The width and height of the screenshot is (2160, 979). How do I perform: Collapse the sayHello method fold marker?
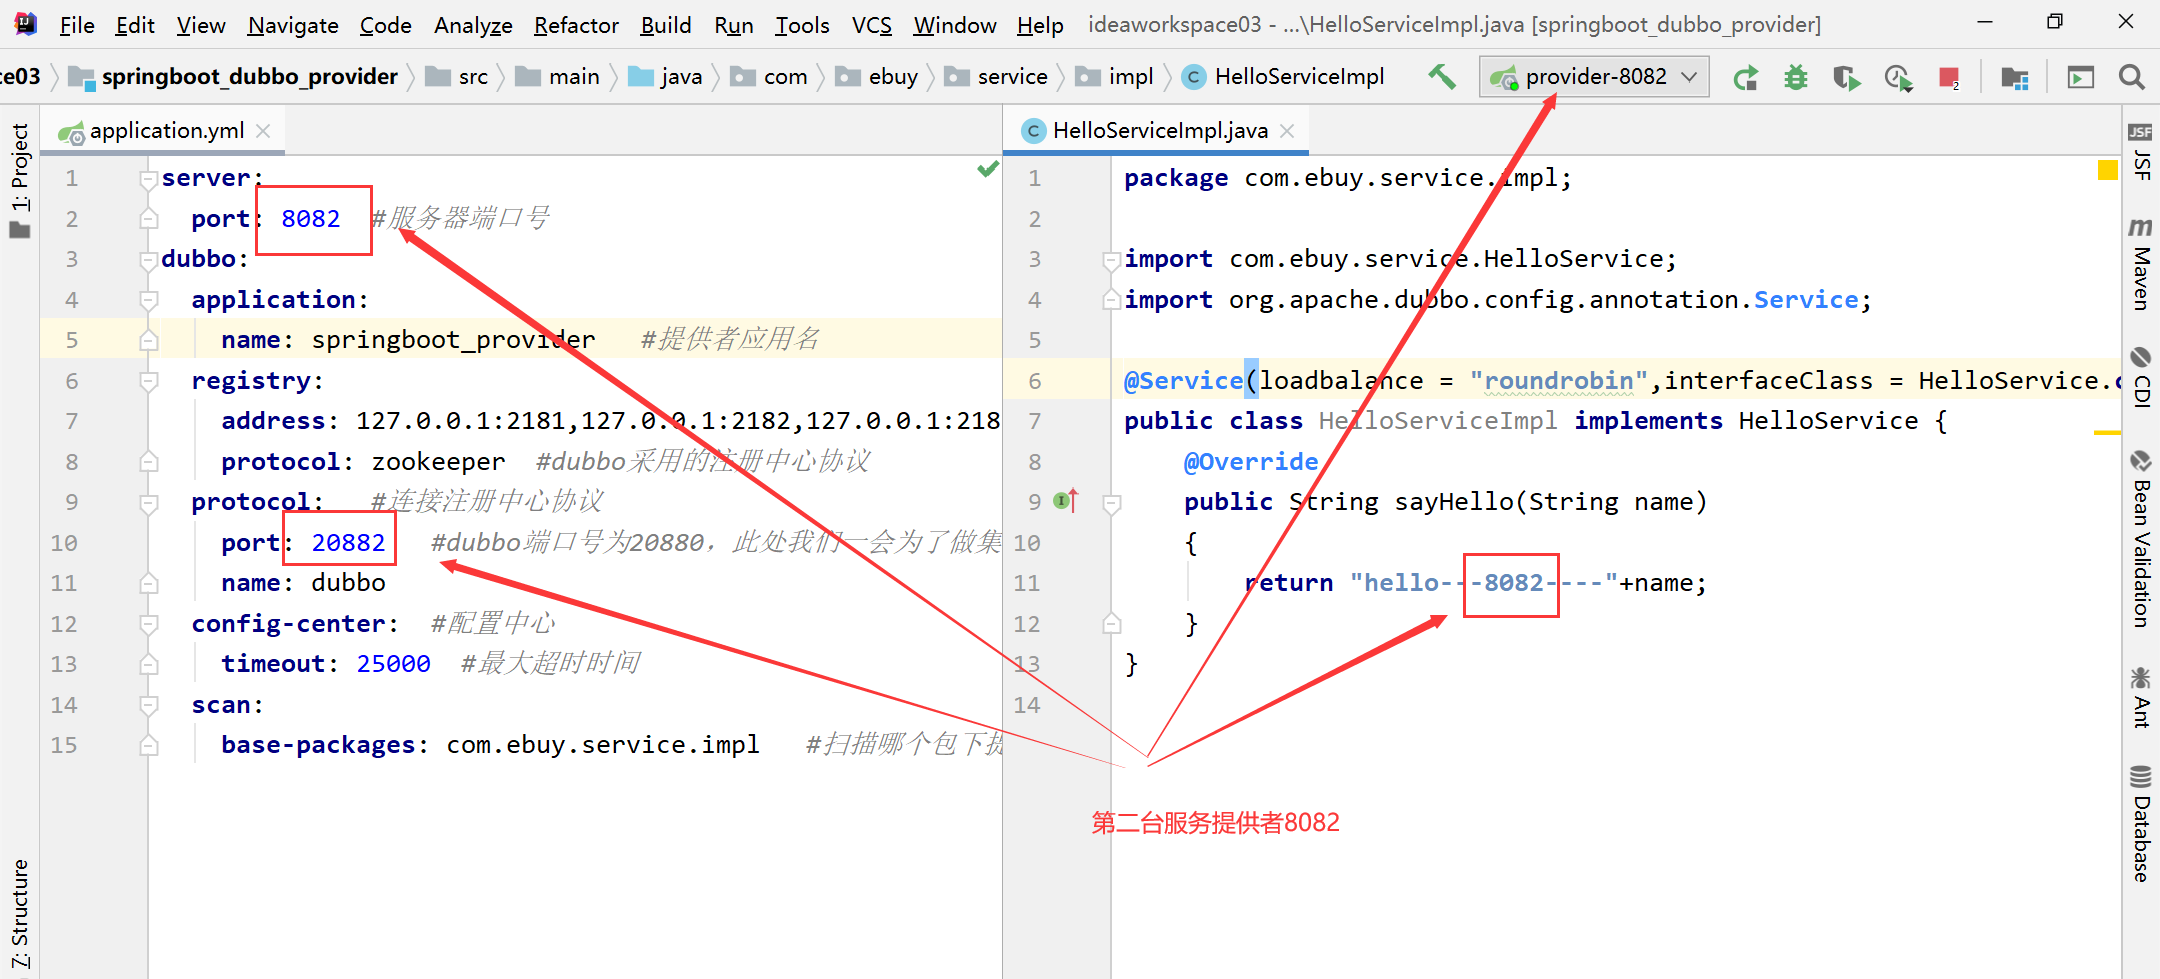pos(1111,503)
